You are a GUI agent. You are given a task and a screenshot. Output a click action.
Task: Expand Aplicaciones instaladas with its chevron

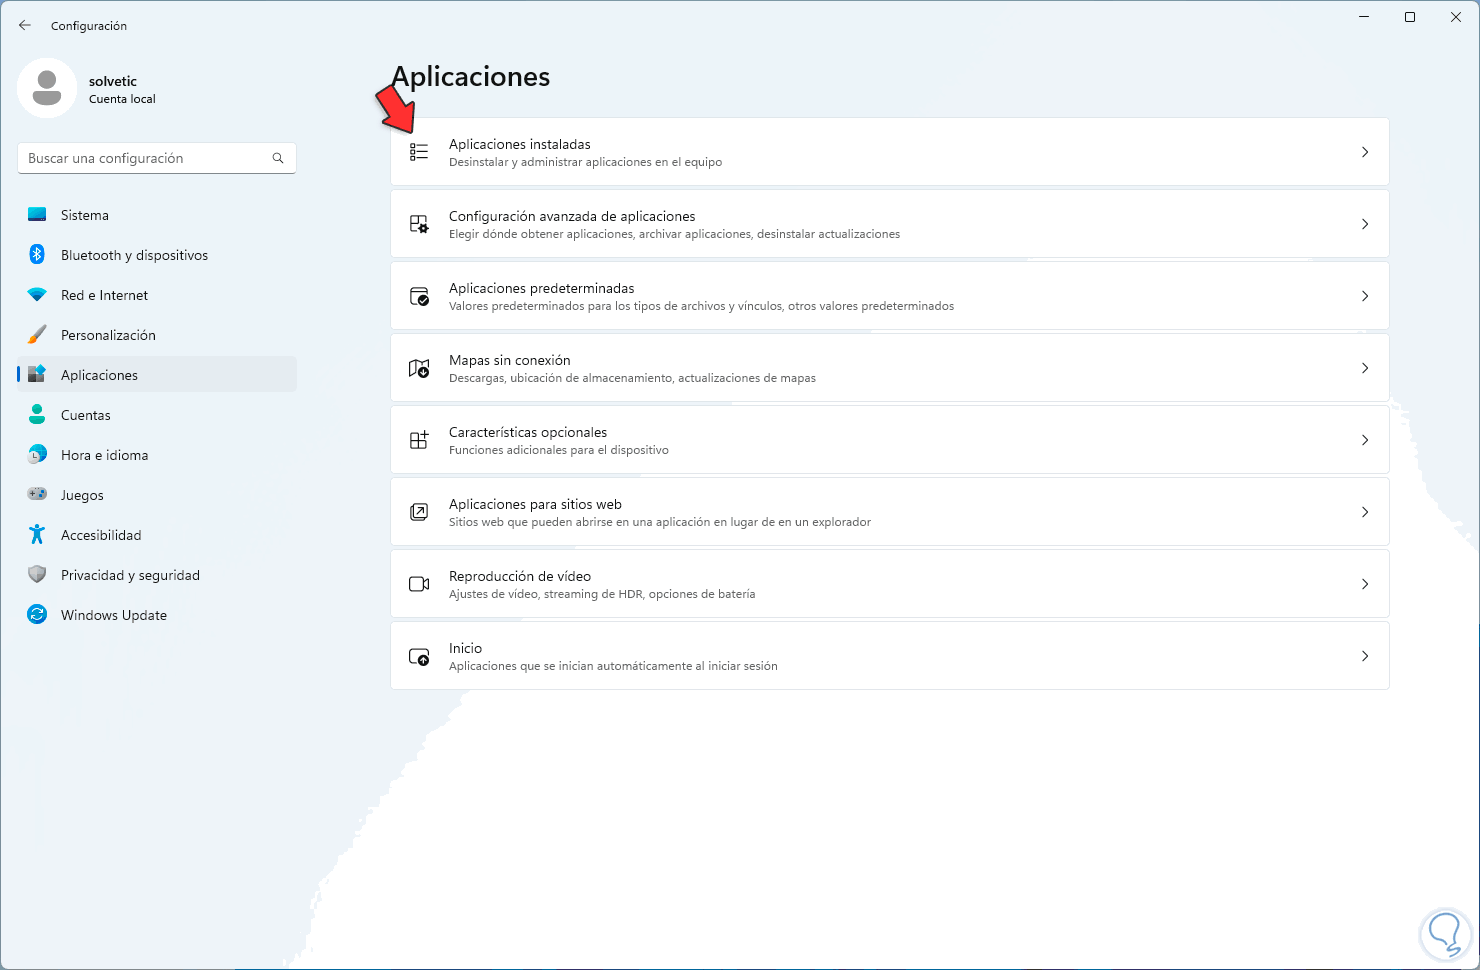1365,152
